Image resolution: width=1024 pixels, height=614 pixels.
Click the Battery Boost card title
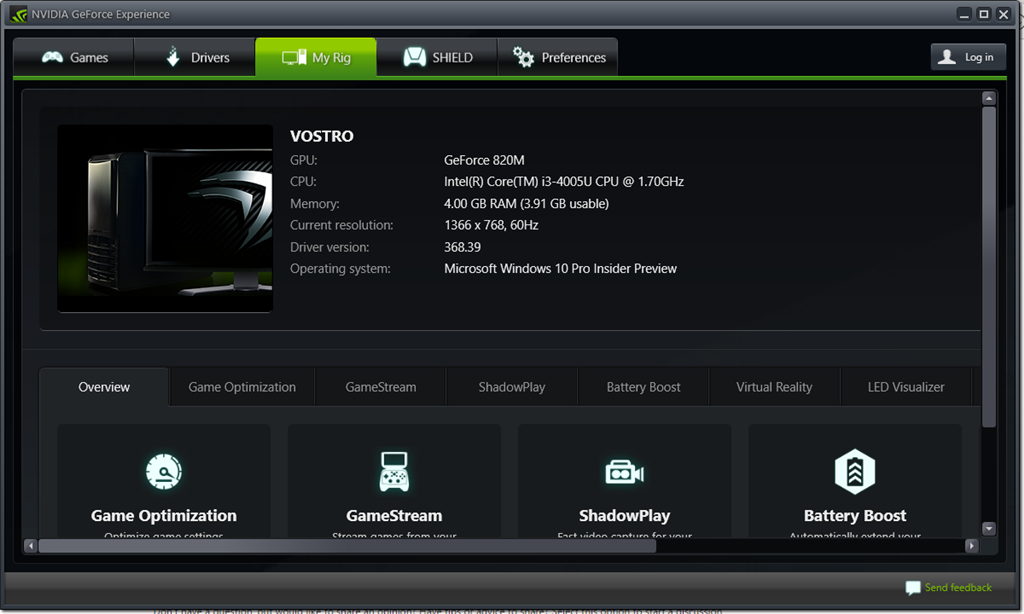pyautogui.click(x=855, y=515)
